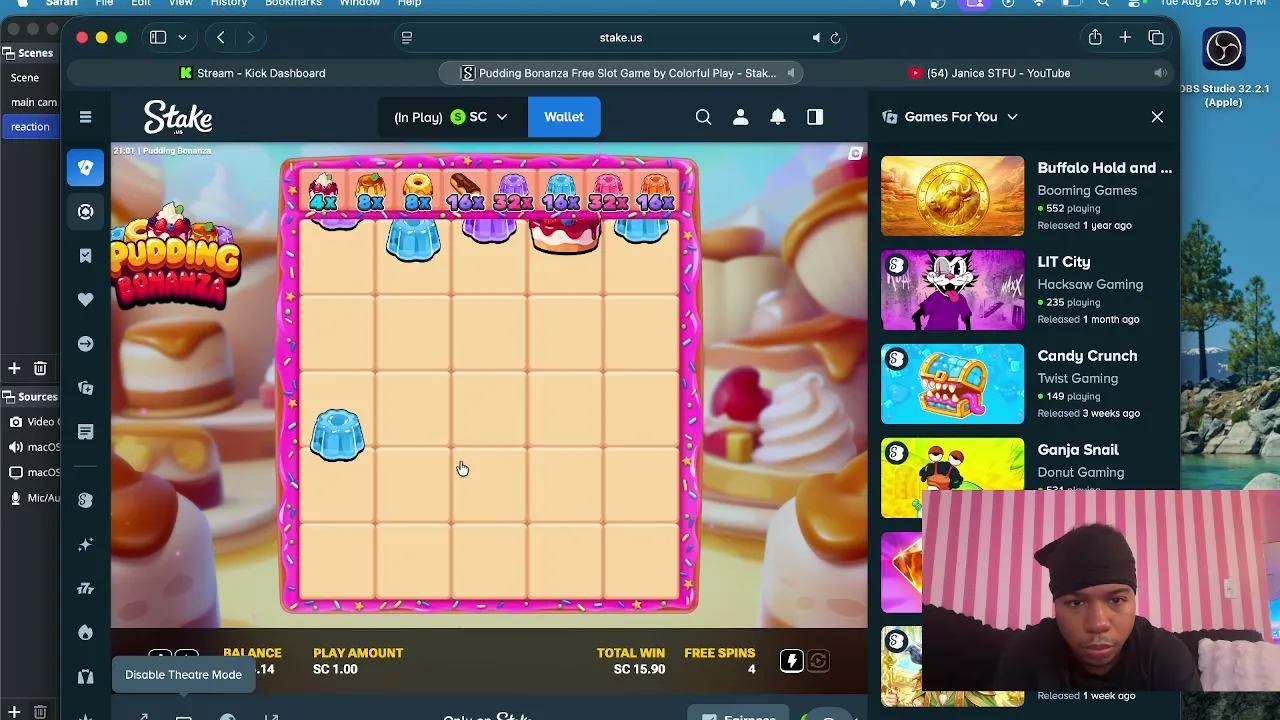The height and width of the screenshot is (720, 1280).
Task: Show the Safari tab overview
Action: (1156, 38)
